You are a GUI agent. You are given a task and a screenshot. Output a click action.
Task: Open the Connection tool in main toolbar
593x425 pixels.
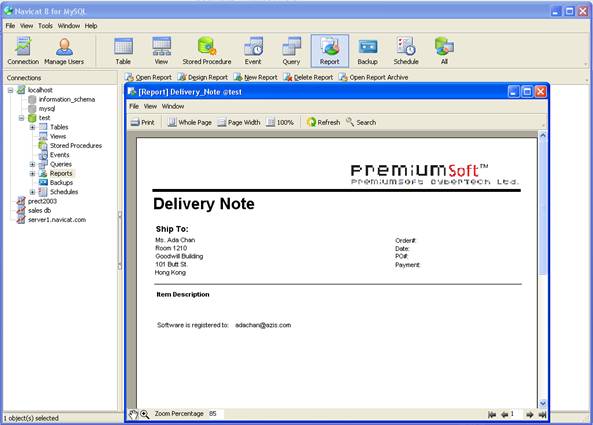tap(23, 51)
